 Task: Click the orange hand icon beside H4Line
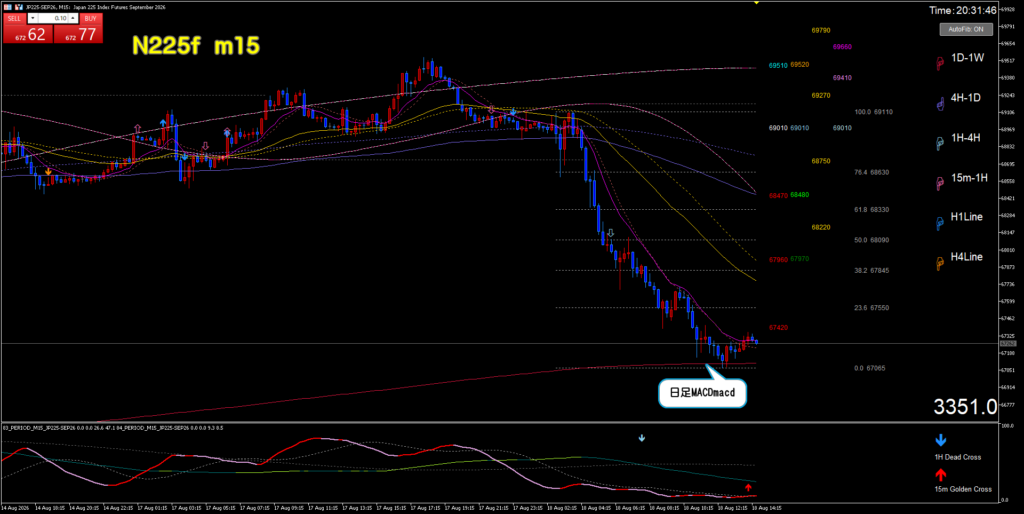click(x=940, y=263)
